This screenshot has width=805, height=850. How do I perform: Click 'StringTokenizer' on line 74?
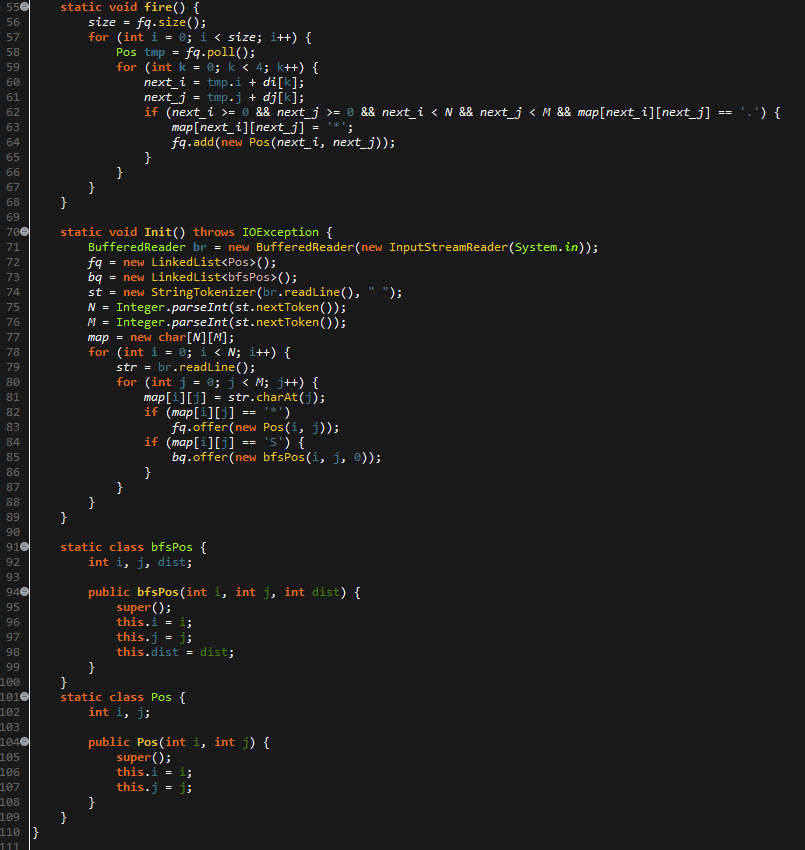pos(203,292)
